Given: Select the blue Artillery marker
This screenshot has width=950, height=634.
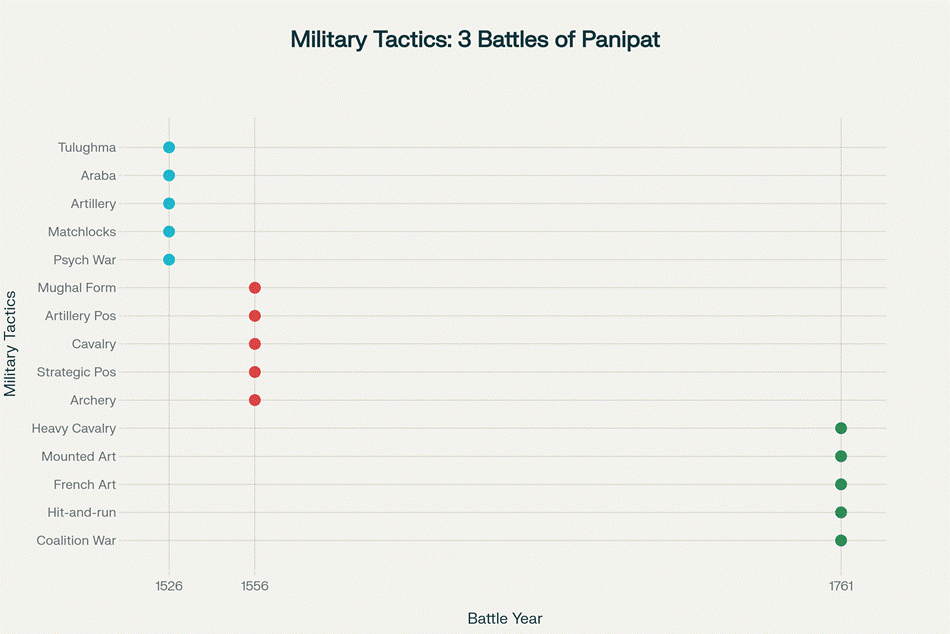Looking at the screenshot, I should tap(169, 204).
